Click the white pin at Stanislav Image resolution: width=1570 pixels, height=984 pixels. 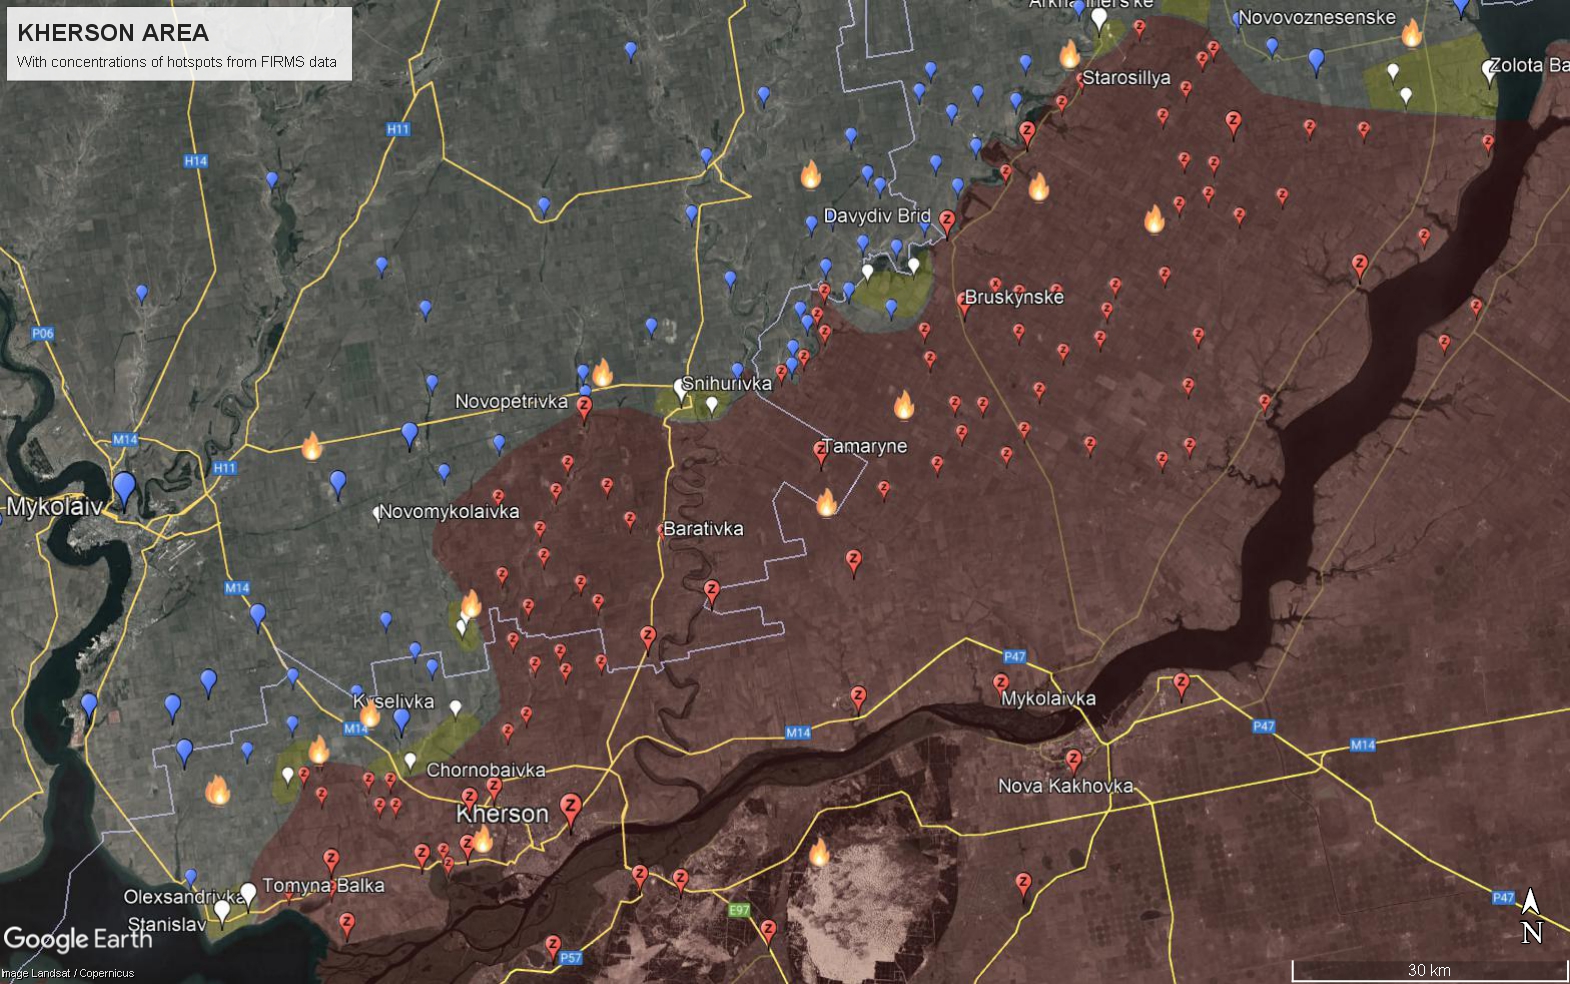point(222,911)
